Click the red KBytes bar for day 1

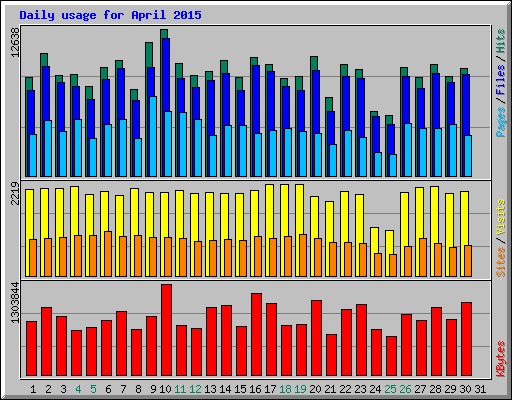pyautogui.click(x=32, y=349)
